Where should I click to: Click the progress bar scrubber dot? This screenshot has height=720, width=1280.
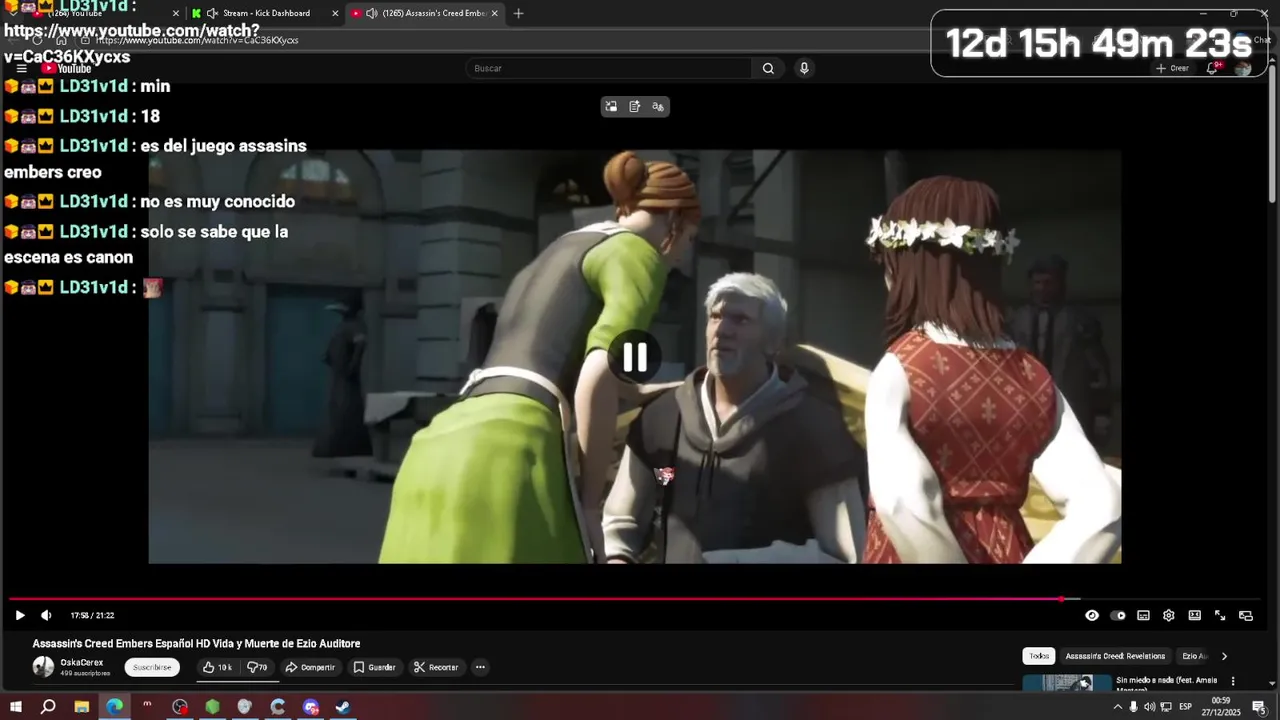tap(1061, 599)
